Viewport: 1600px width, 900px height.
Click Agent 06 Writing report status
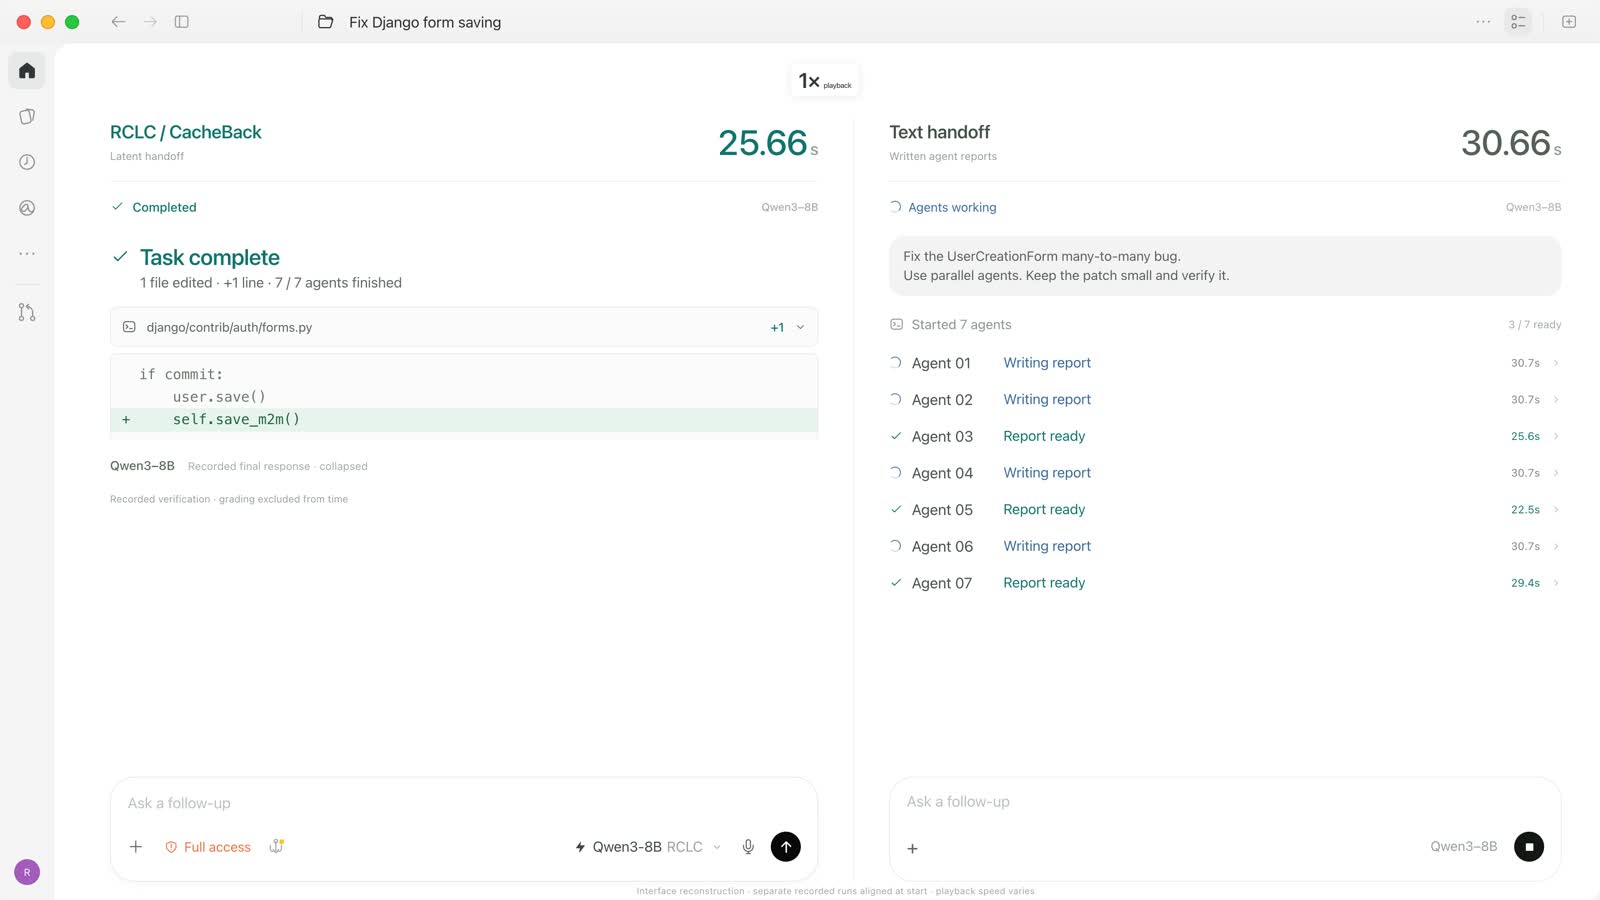pyautogui.click(x=1047, y=546)
